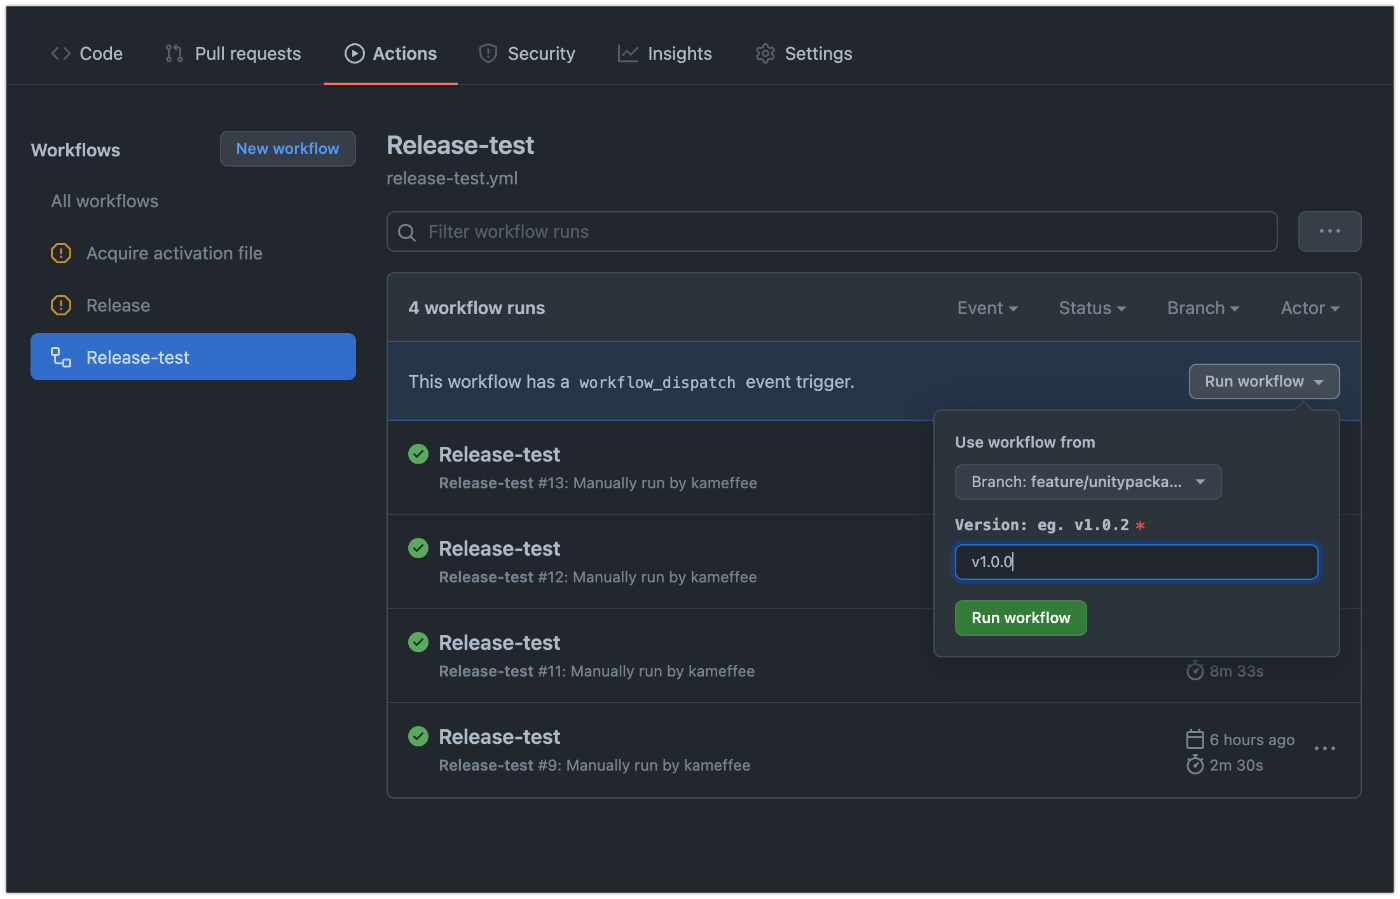Open the Actor filter dropdown

(x=1310, y=308)
